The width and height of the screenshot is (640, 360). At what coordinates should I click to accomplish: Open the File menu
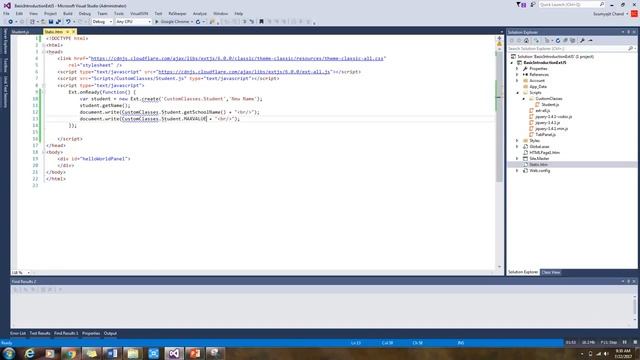pos(6,13)
